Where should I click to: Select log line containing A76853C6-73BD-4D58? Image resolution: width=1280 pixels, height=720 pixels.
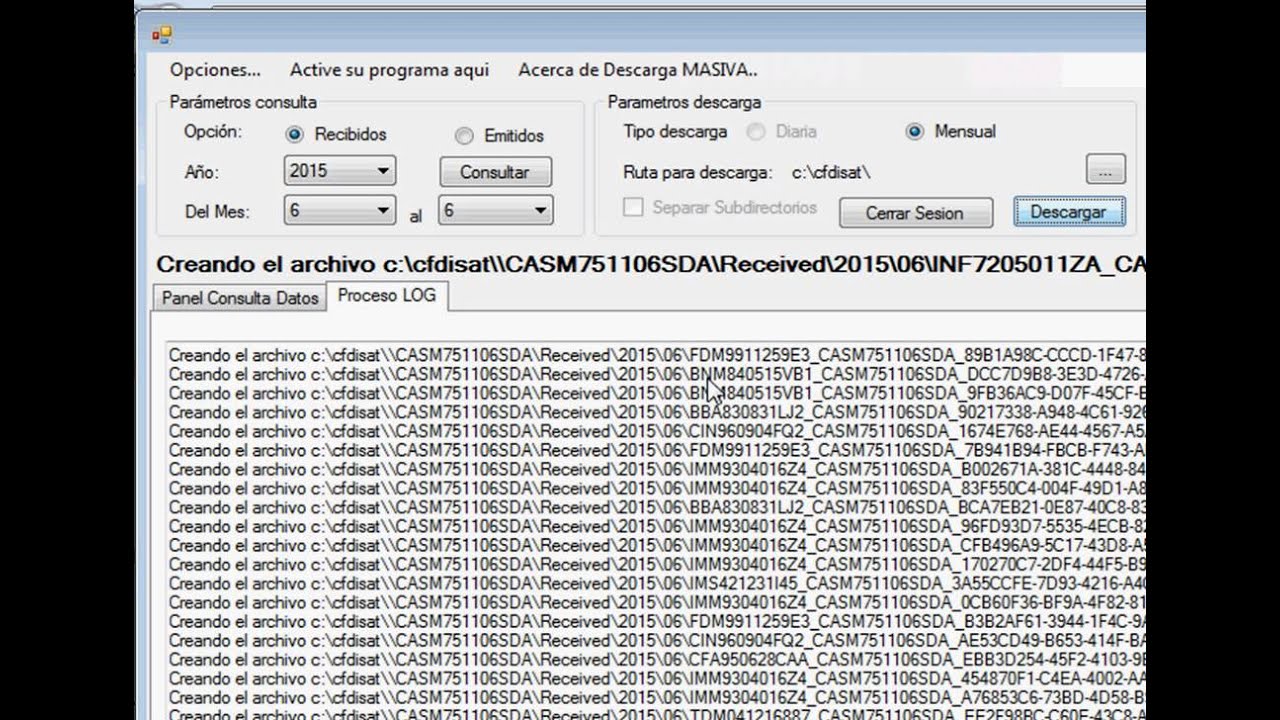coord(657,698)
